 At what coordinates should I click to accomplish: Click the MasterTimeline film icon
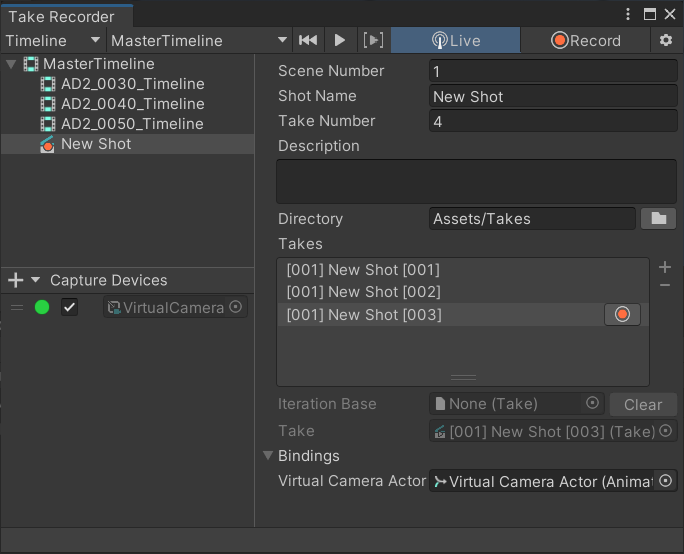click(x=31, y=64)
